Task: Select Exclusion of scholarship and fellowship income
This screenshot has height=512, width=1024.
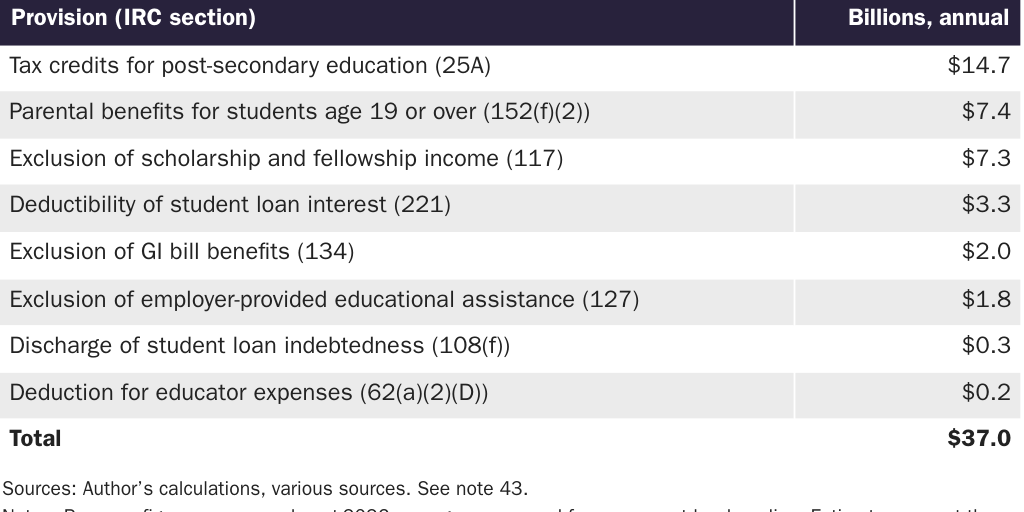Action: (286, 158)
